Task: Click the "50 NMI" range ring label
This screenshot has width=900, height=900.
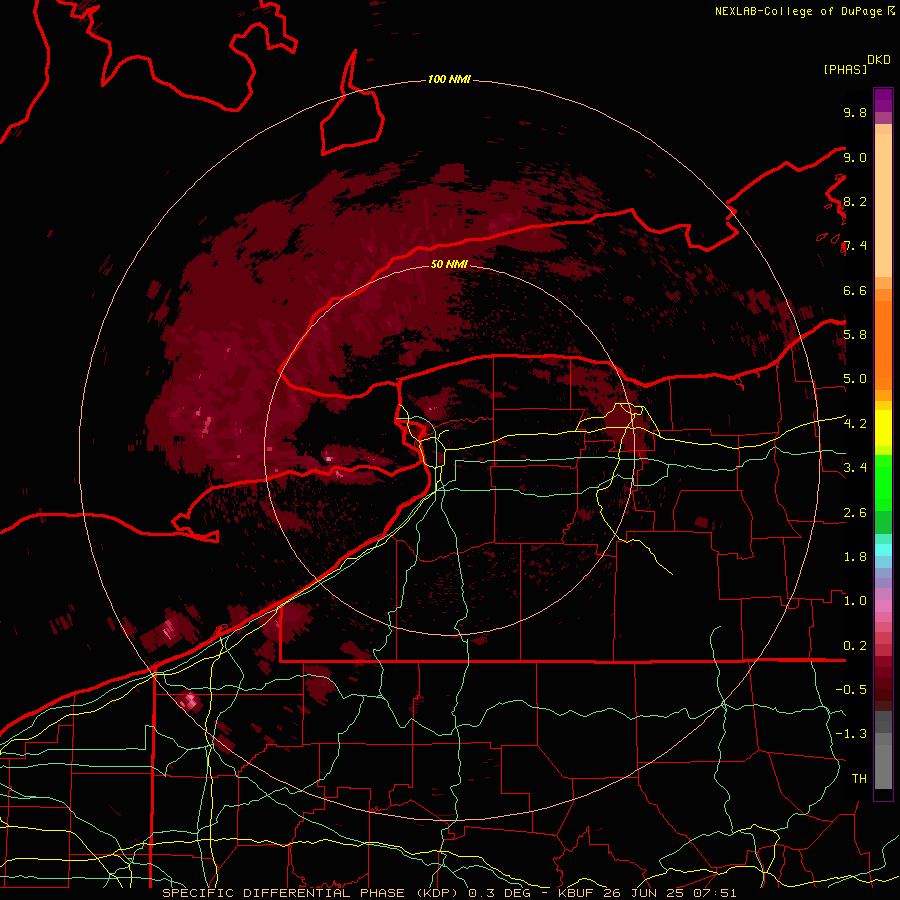Action: 449,264
